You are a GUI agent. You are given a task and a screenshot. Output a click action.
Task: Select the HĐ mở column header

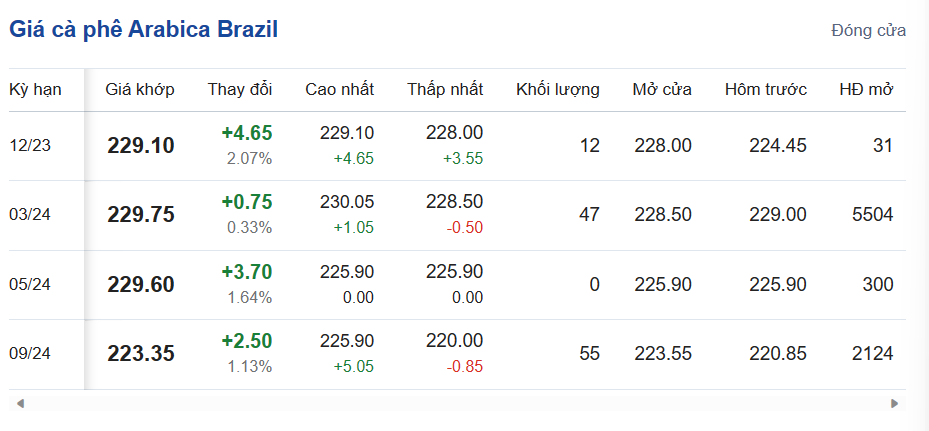pos(866,89)
